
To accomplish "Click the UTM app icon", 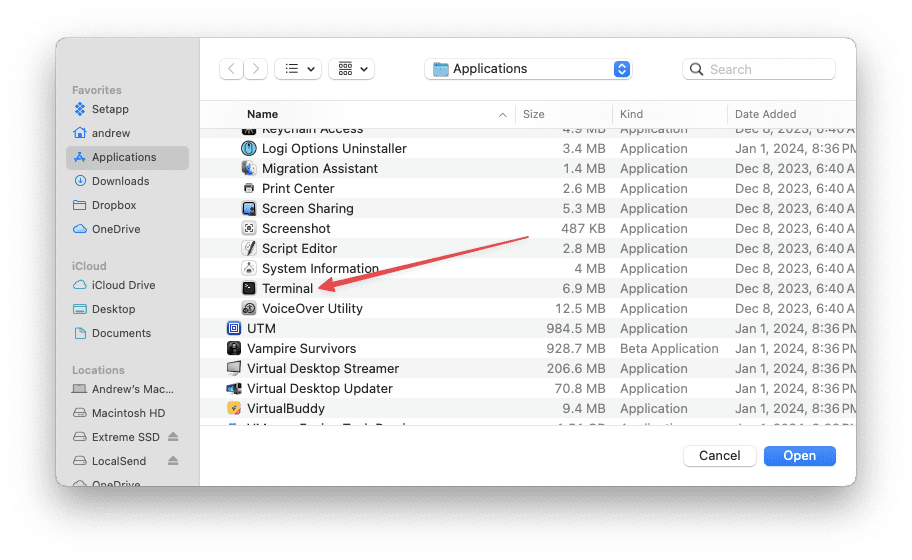I will click(x=234, y=329).
